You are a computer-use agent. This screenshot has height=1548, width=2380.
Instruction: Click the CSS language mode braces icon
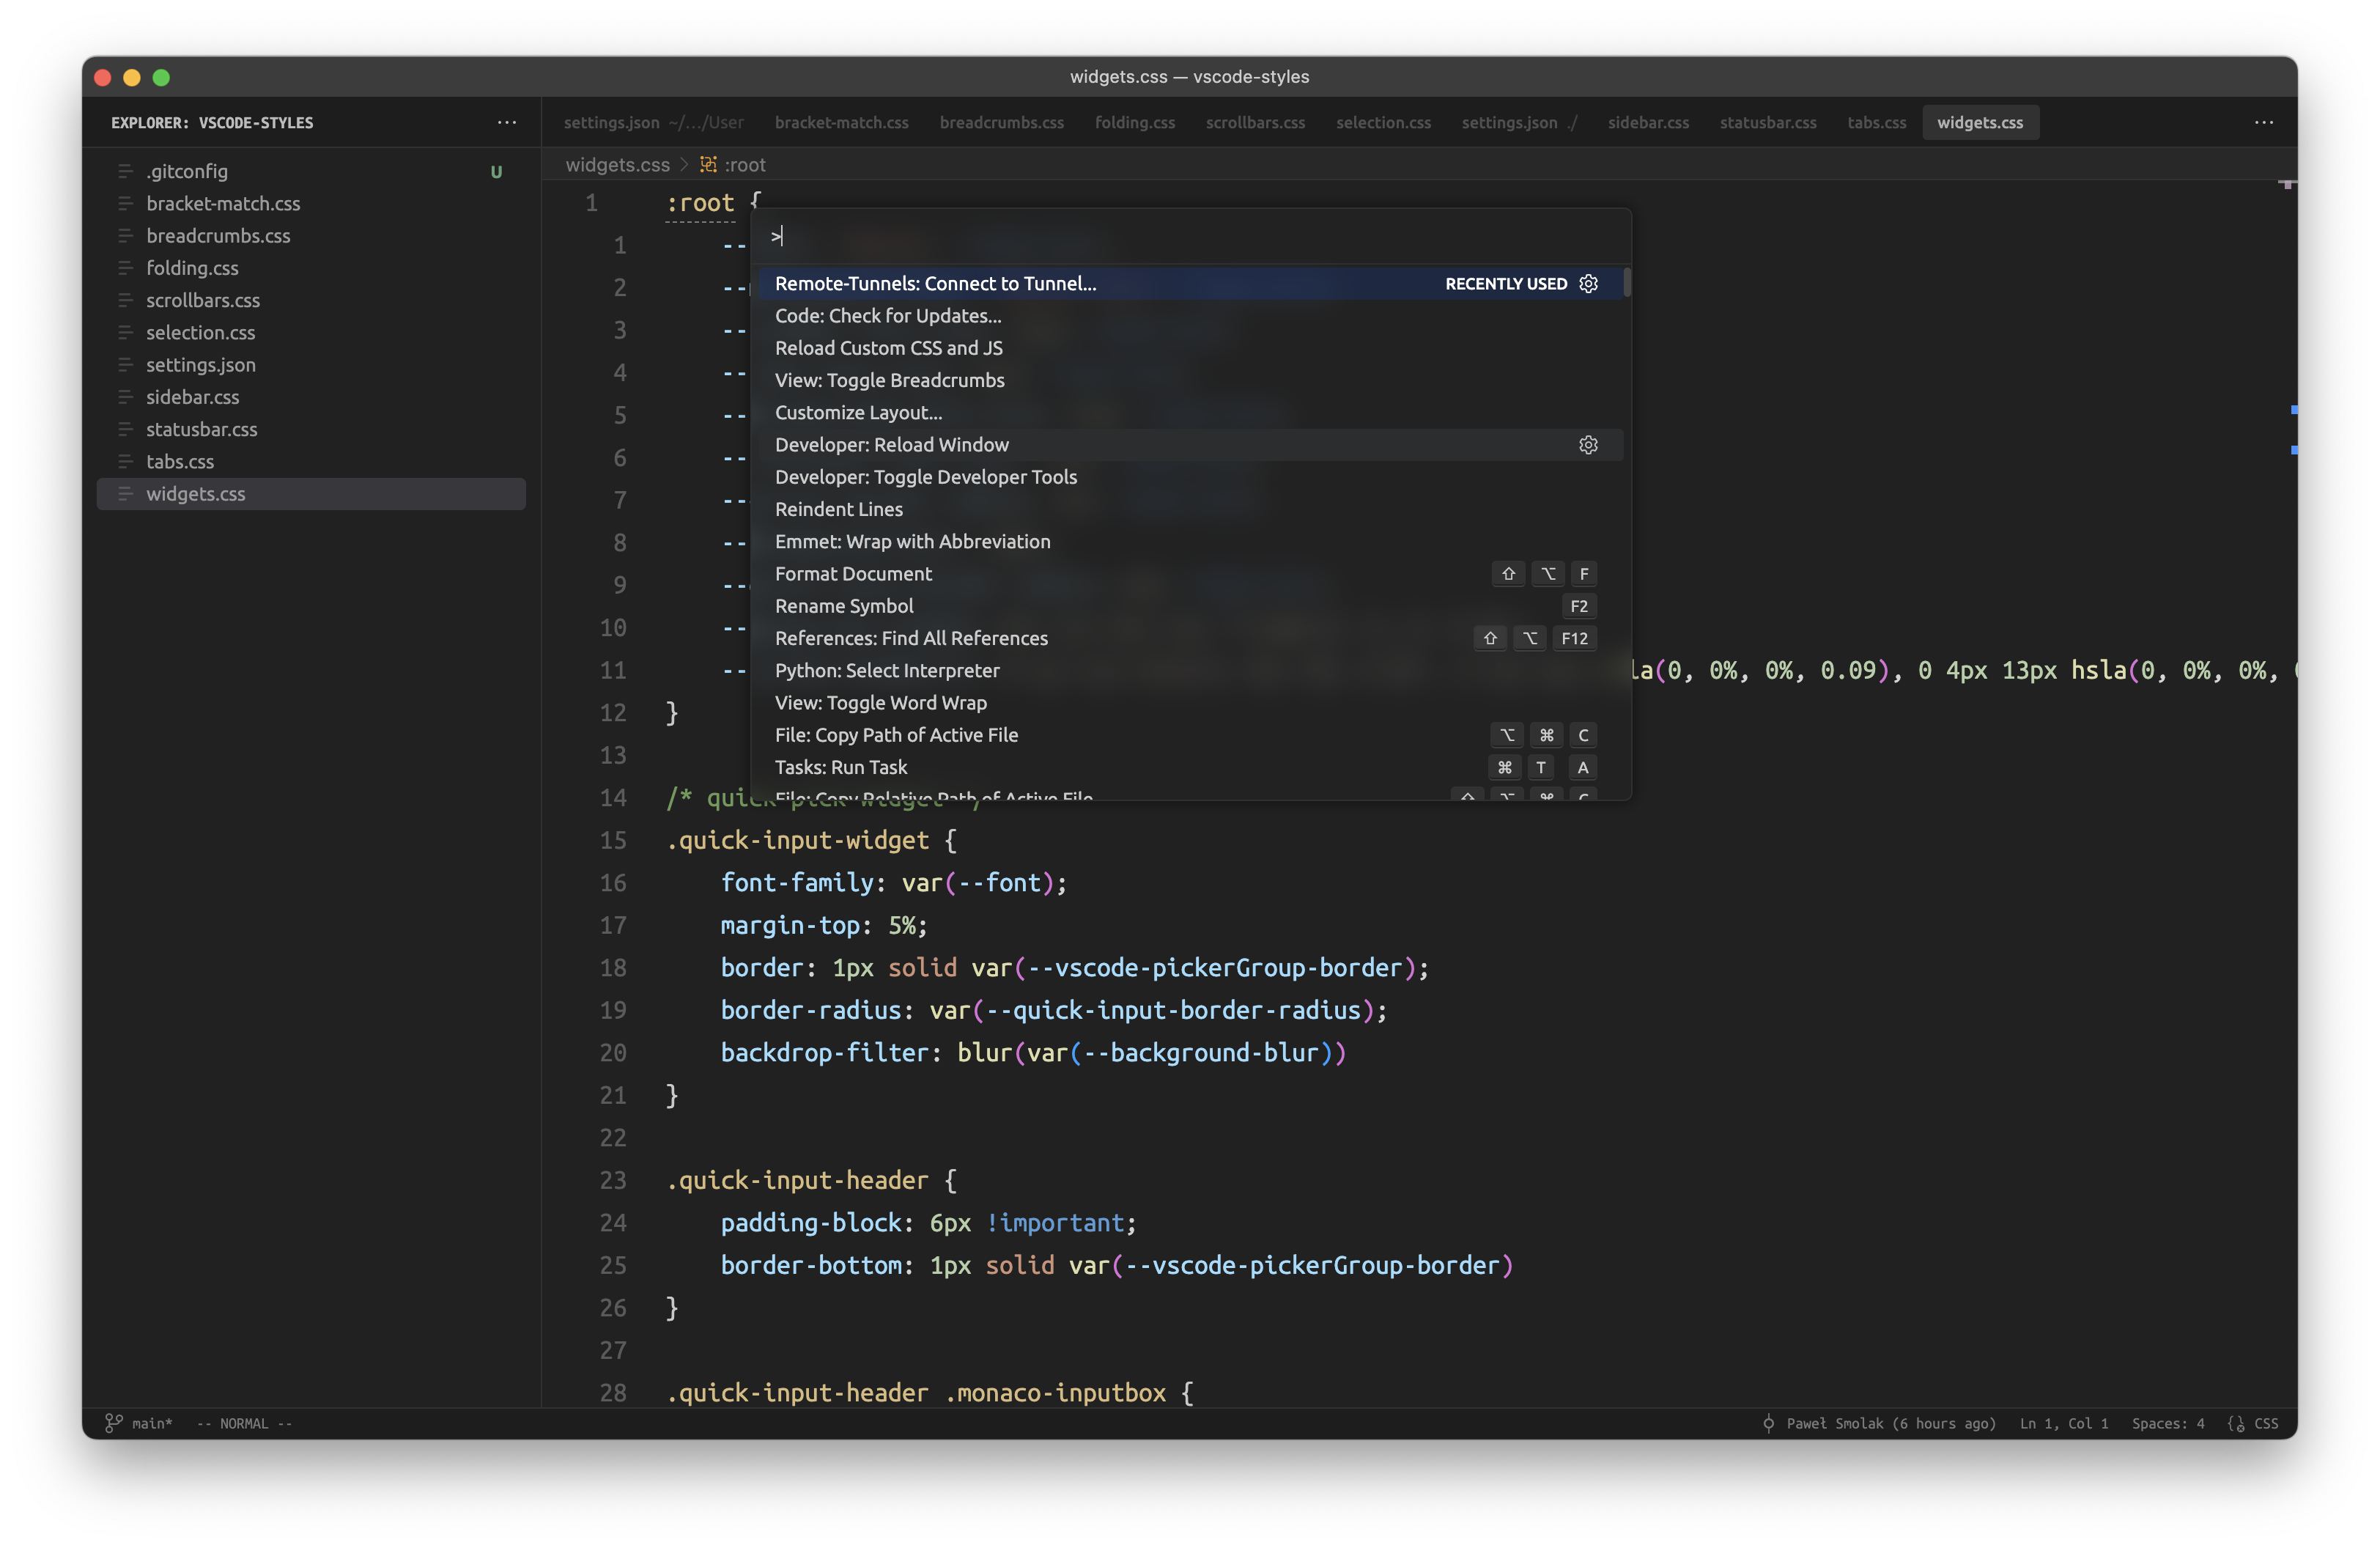(x=2237, y=1423)
